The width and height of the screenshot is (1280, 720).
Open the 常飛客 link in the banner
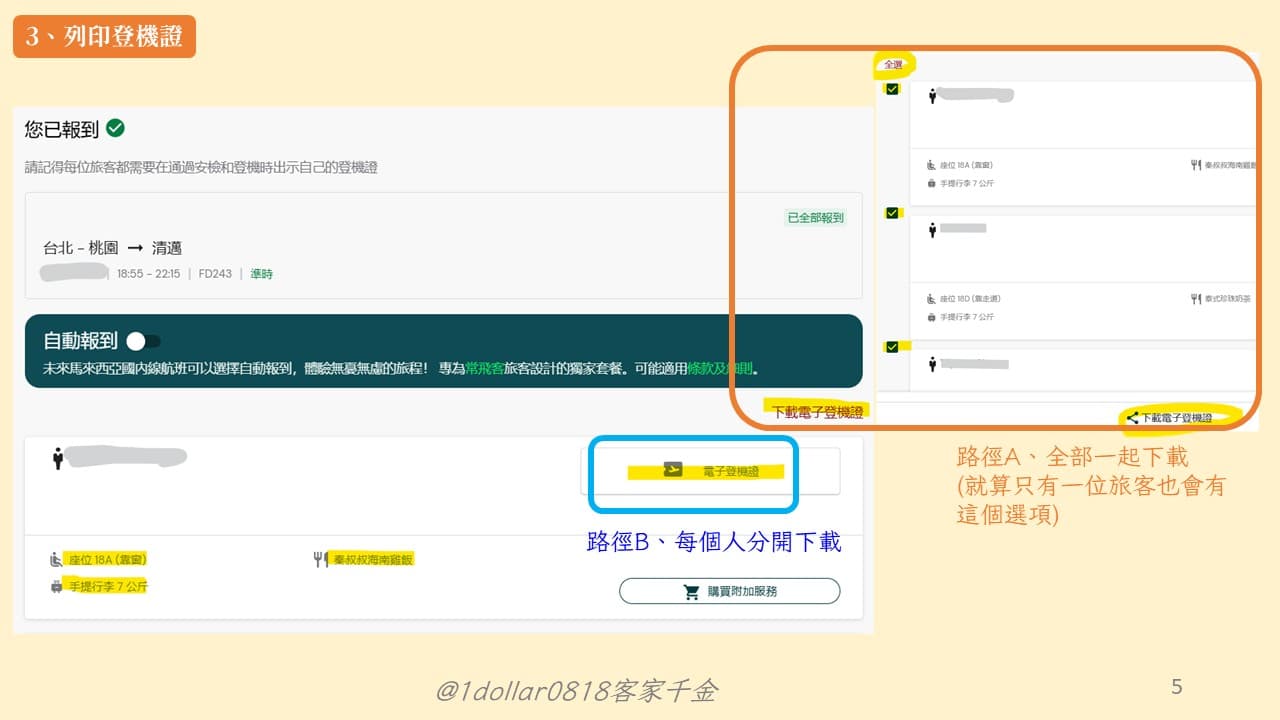coord(485,368)
